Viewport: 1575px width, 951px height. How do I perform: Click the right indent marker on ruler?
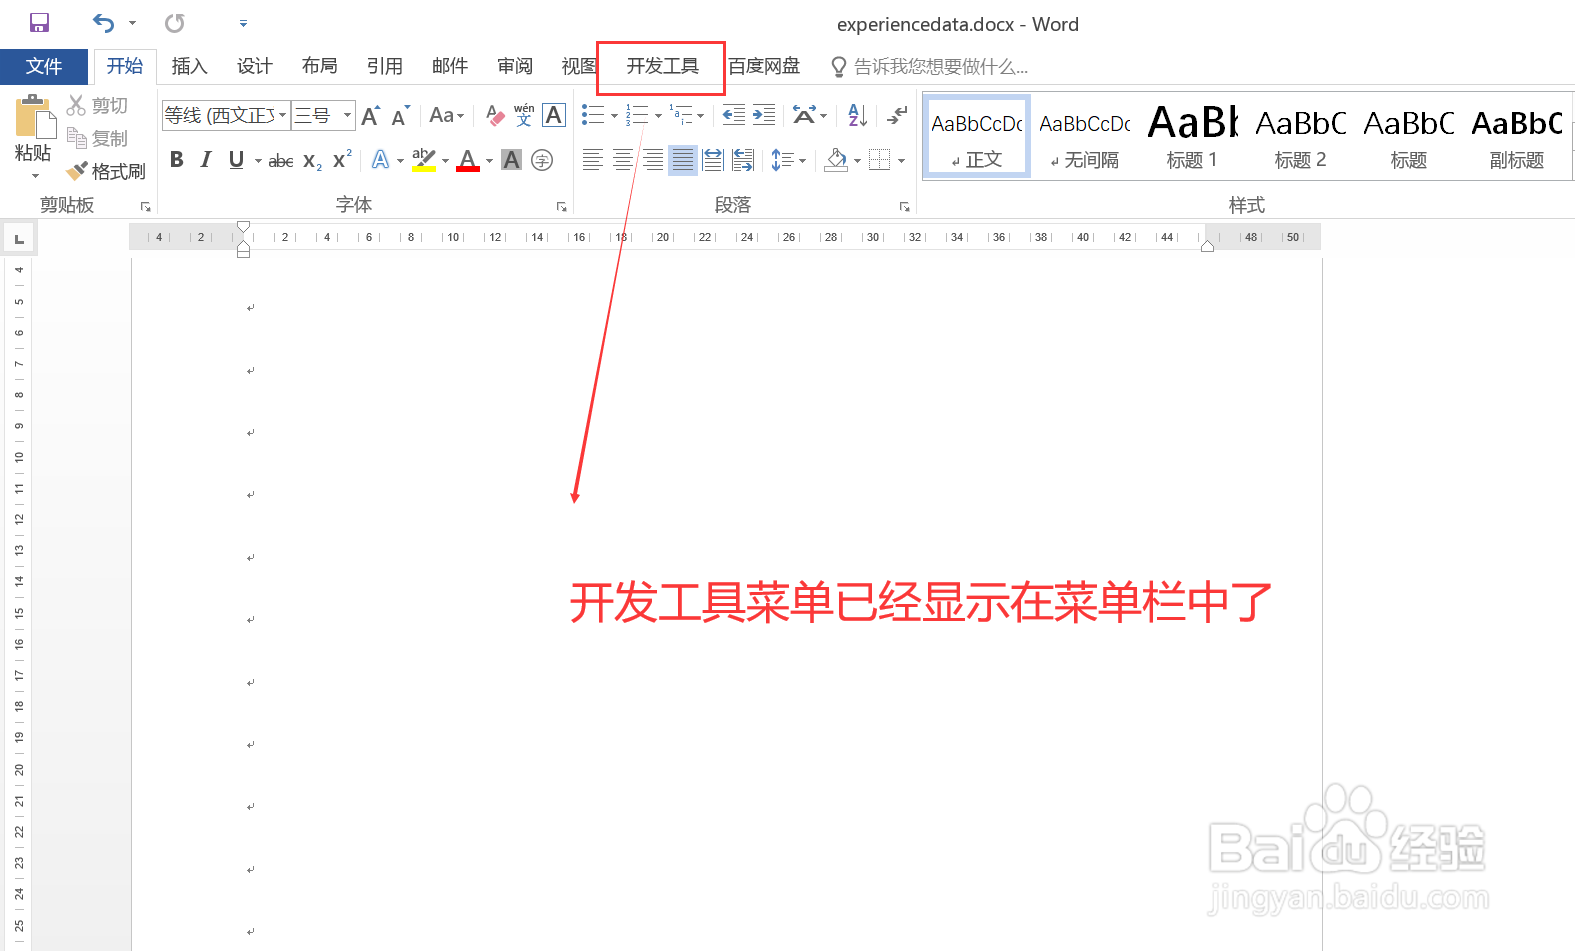pyautogui.click(x=1207, y=246)
